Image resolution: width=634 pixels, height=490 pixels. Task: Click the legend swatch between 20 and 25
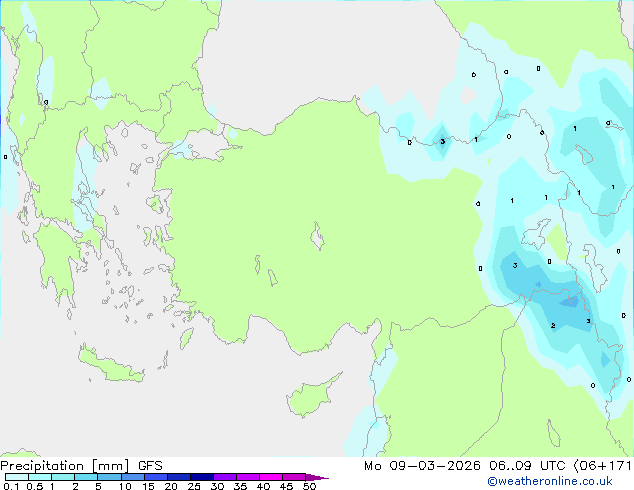pyautogui.click(x=179, y=477)
